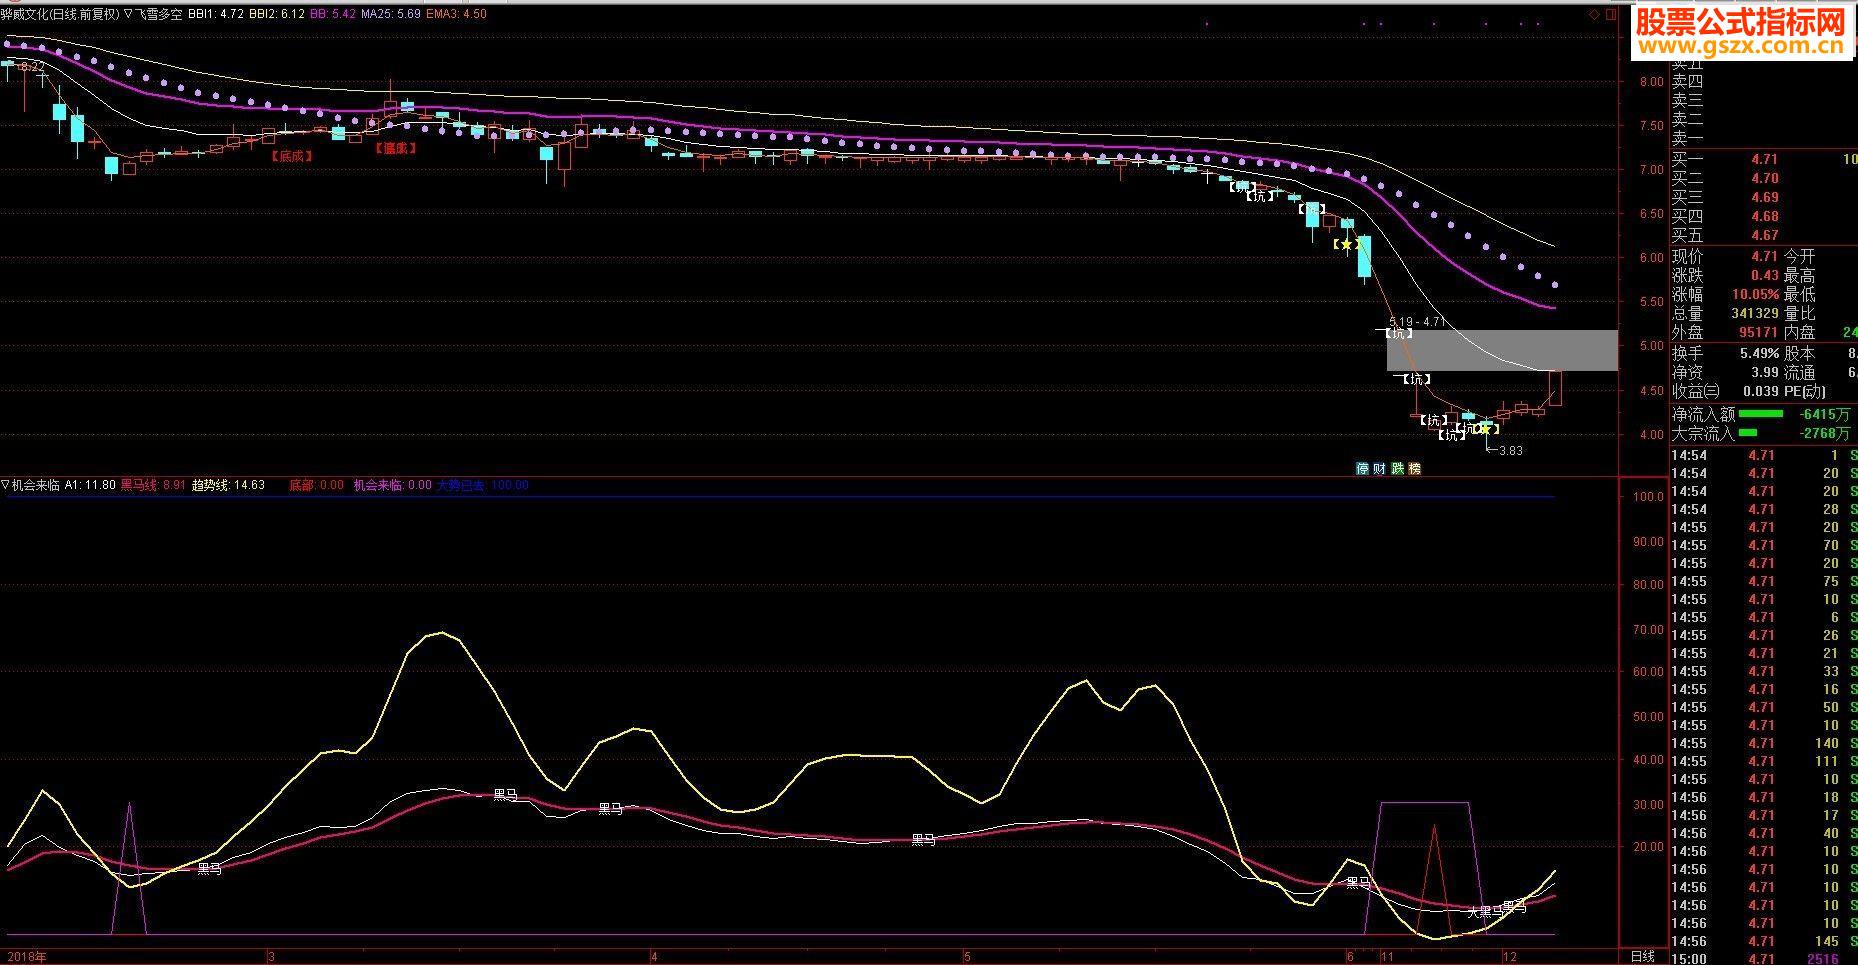This screenshot has height=965, width=1858.
Task: Click month 4 marker on time axis
Action: (x=654, y=957)
